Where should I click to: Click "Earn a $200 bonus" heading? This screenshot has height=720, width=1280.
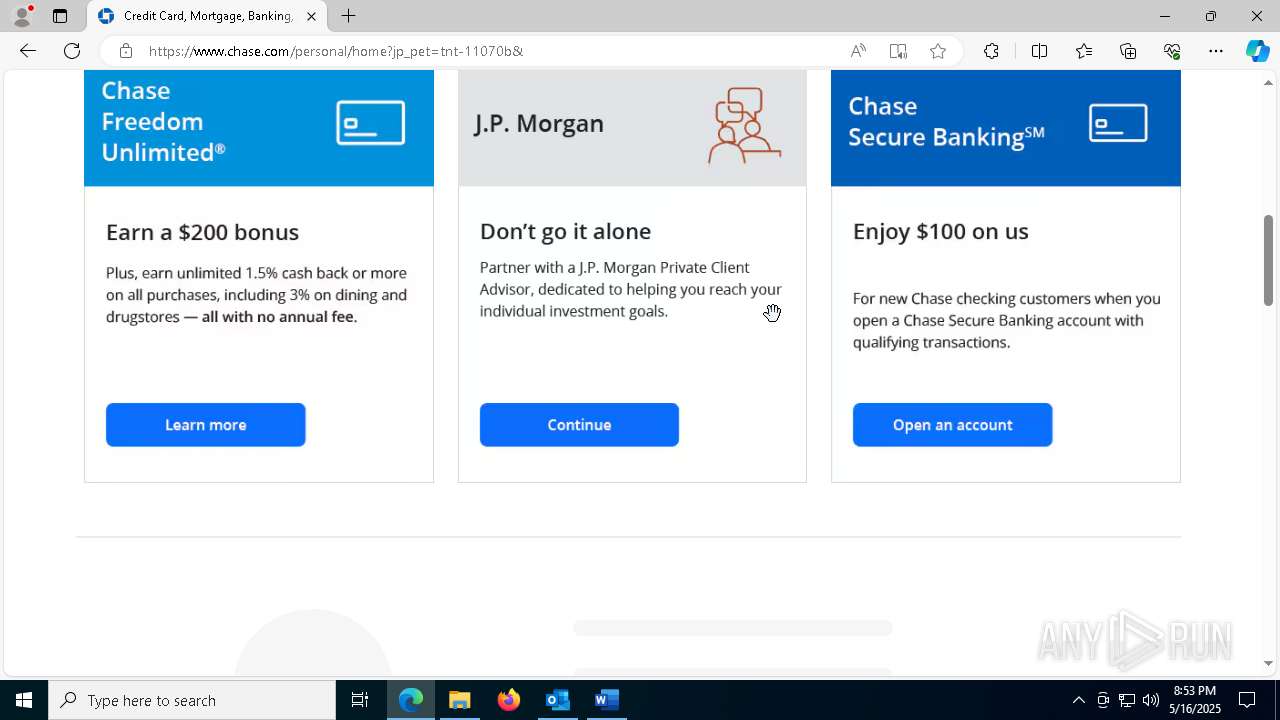tap(202, 232)
